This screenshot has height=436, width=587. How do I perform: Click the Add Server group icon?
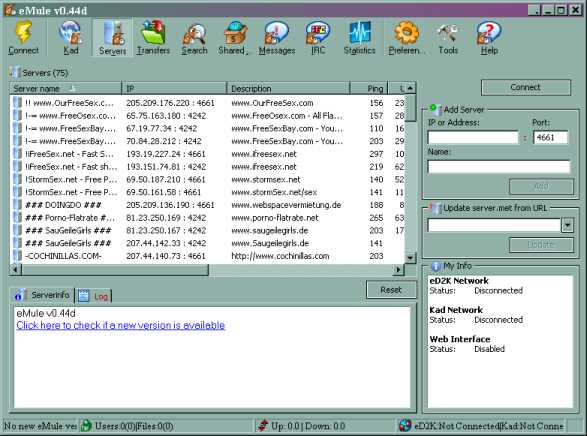[435, 109]
